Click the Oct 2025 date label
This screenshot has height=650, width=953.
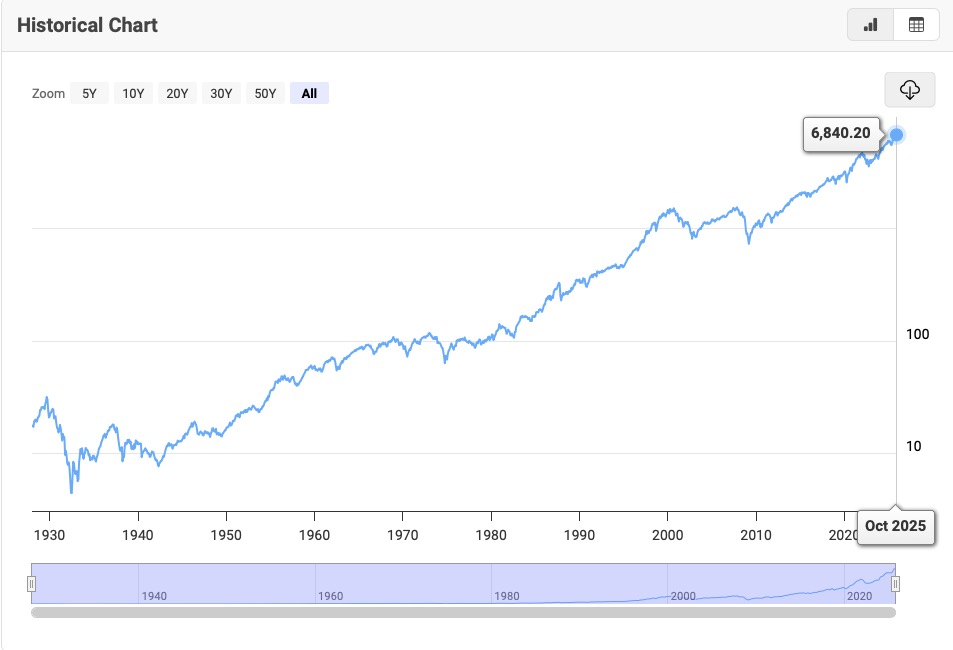(x=895, y=526)
